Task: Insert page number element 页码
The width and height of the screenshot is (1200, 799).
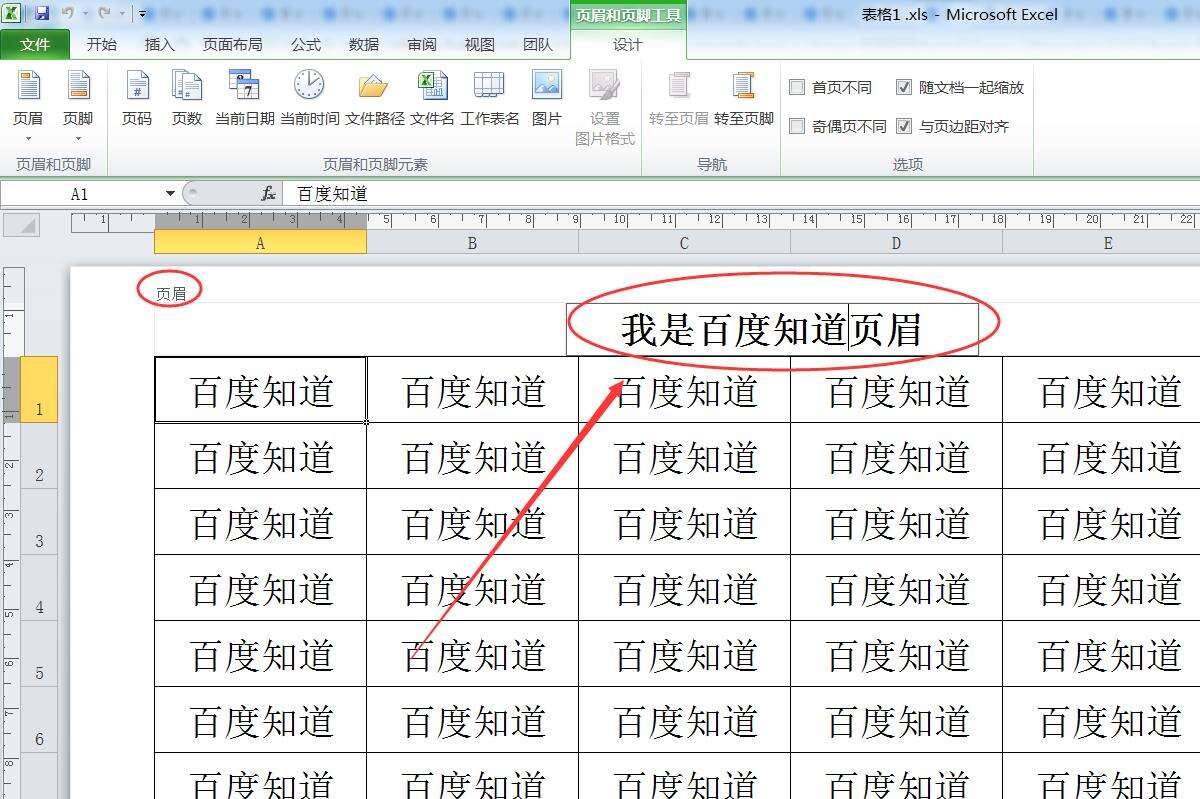Action: (x=137, y=98)
